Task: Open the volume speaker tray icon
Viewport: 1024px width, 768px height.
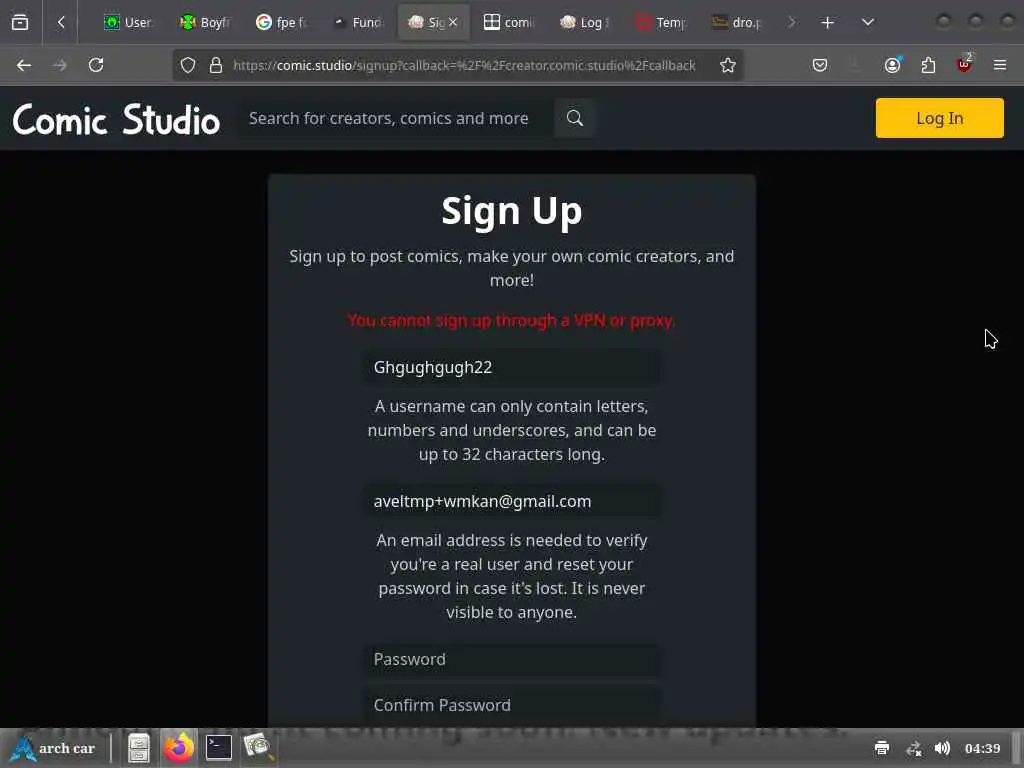Action: 942,748
